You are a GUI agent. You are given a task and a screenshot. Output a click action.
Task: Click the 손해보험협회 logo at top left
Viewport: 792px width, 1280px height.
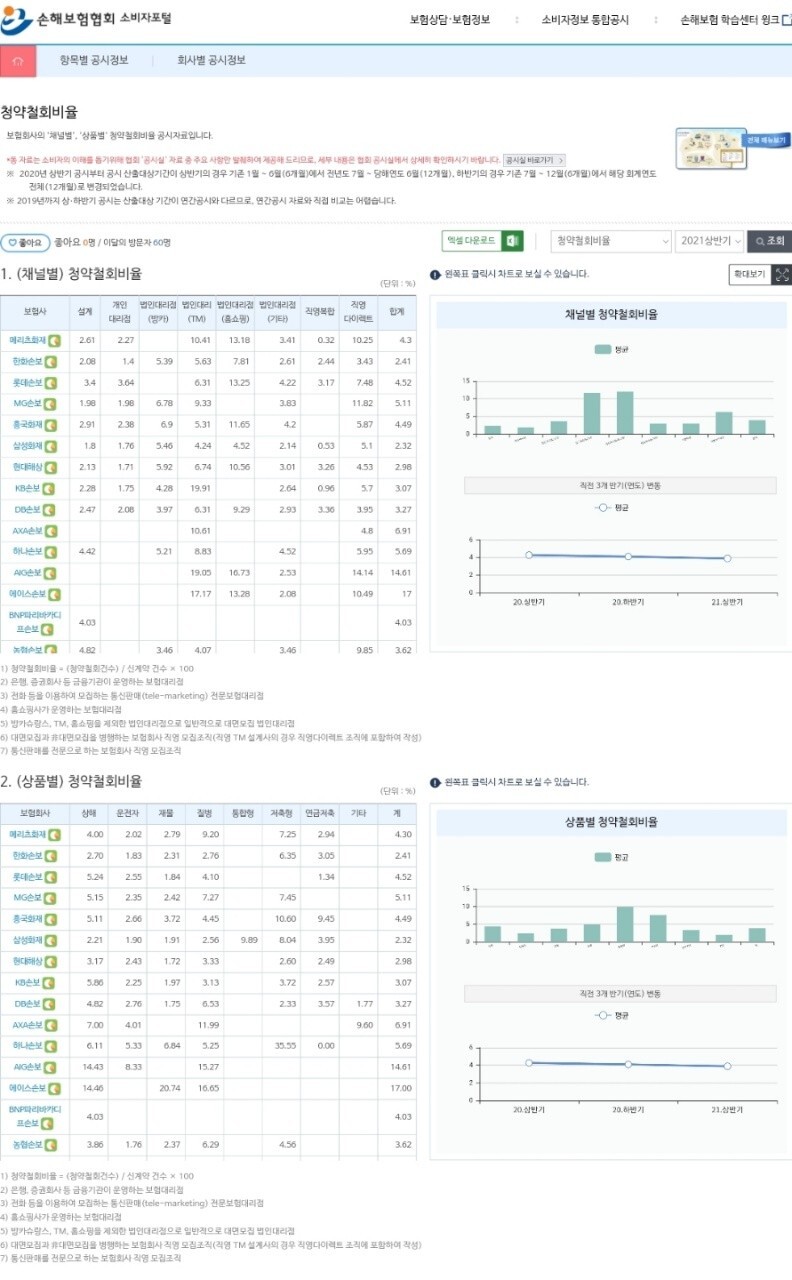pyautogui.click(x=88, y=19)
